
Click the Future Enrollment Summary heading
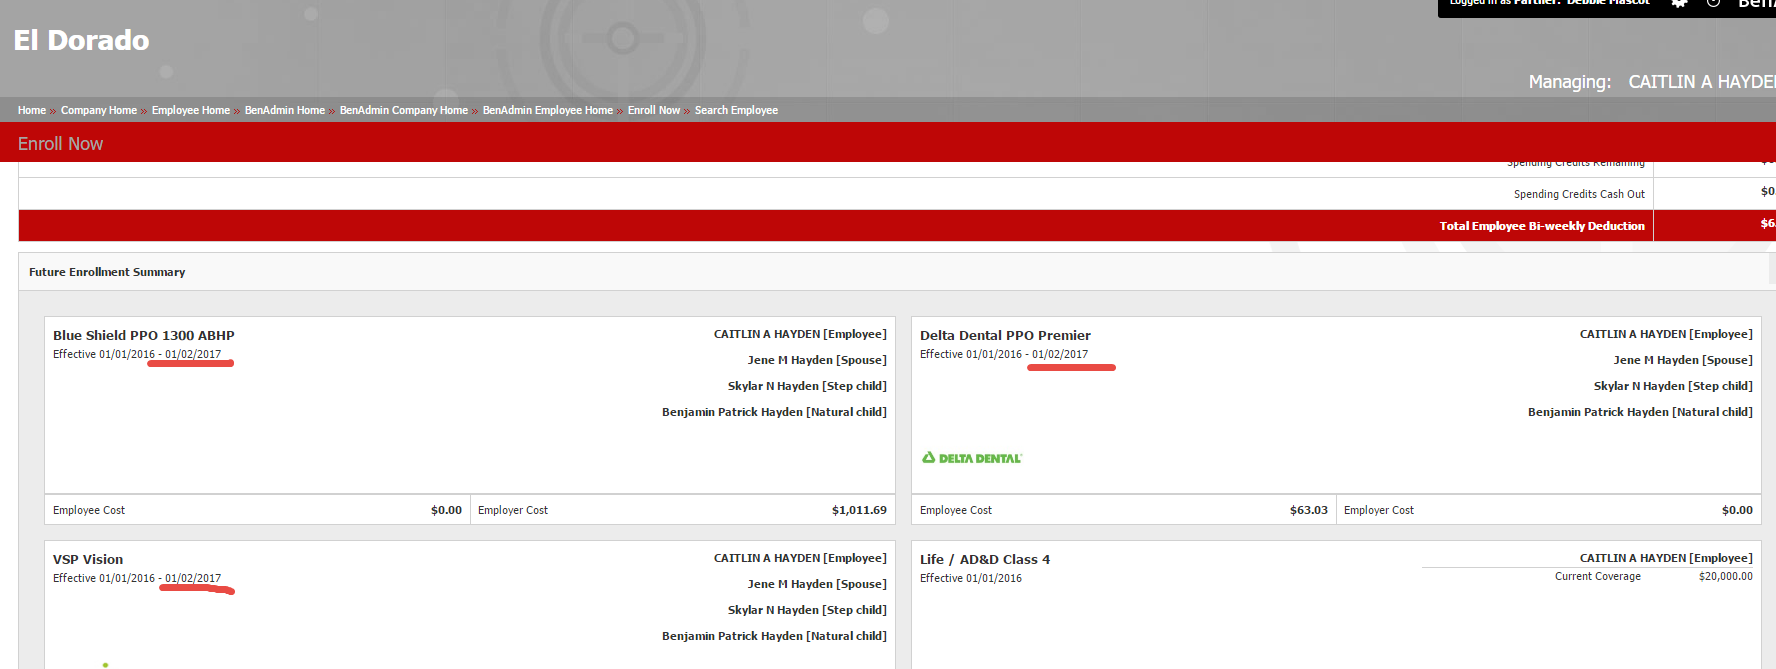(x=107, y=272)
